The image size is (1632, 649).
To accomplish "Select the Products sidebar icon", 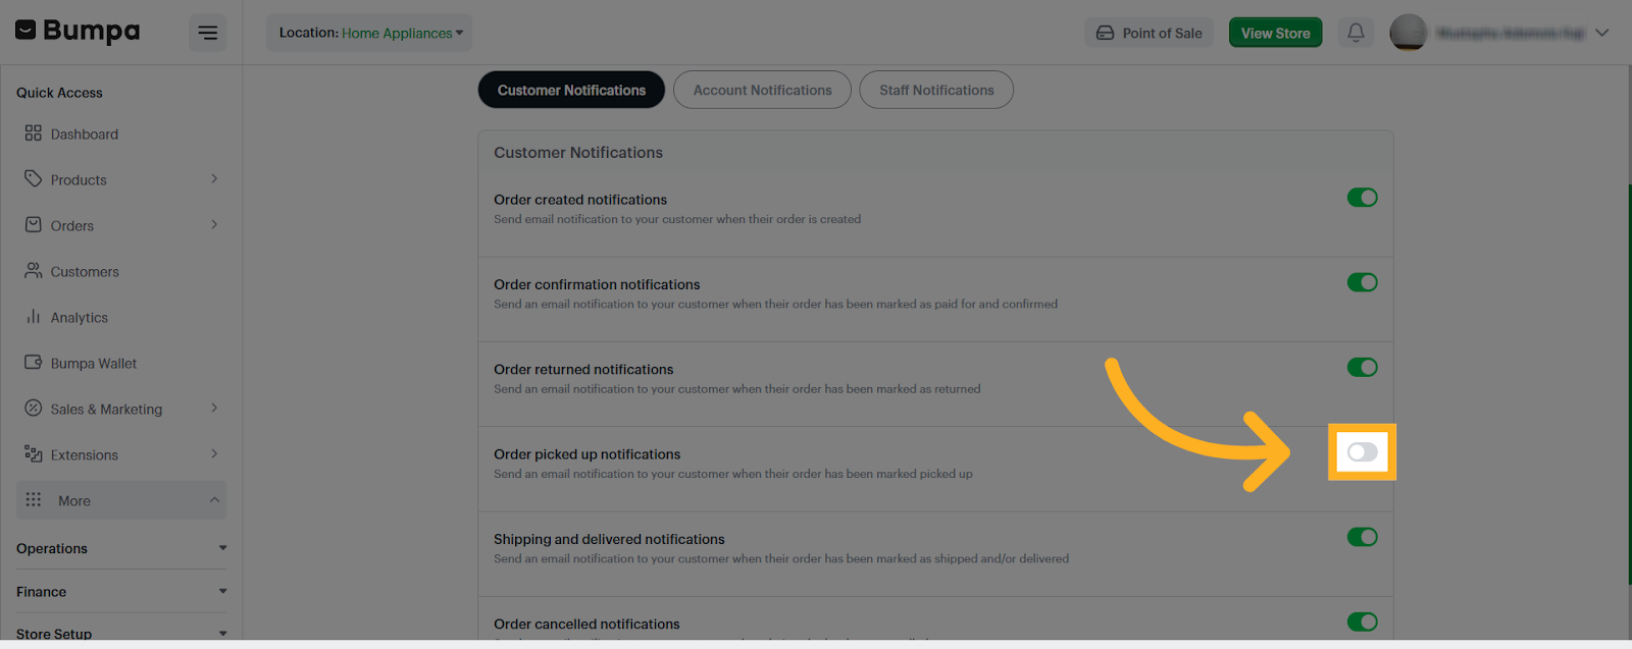I will [80, 179].
